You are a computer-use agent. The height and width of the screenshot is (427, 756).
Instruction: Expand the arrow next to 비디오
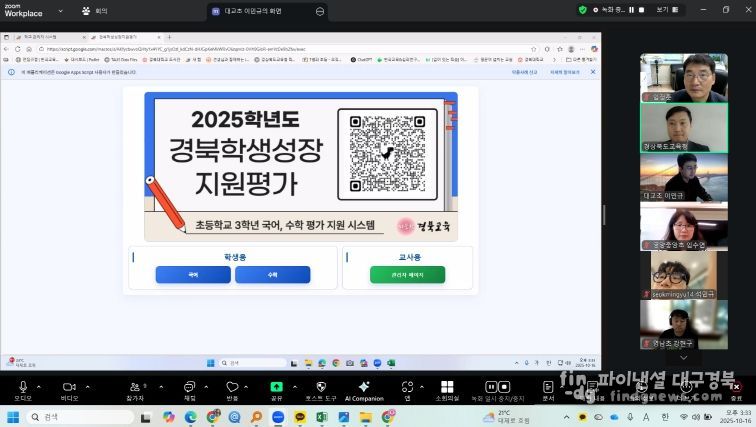tap(87, 385)
